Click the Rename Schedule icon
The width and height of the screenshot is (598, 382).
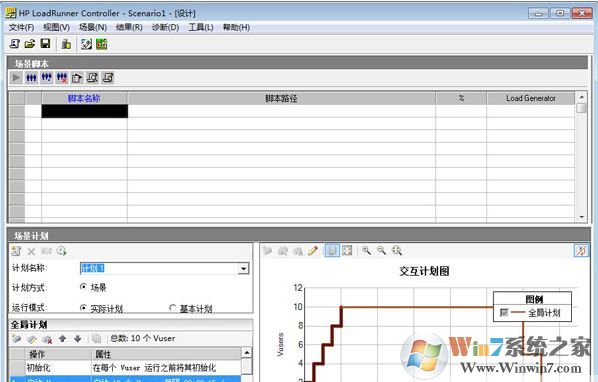[47, 251]
